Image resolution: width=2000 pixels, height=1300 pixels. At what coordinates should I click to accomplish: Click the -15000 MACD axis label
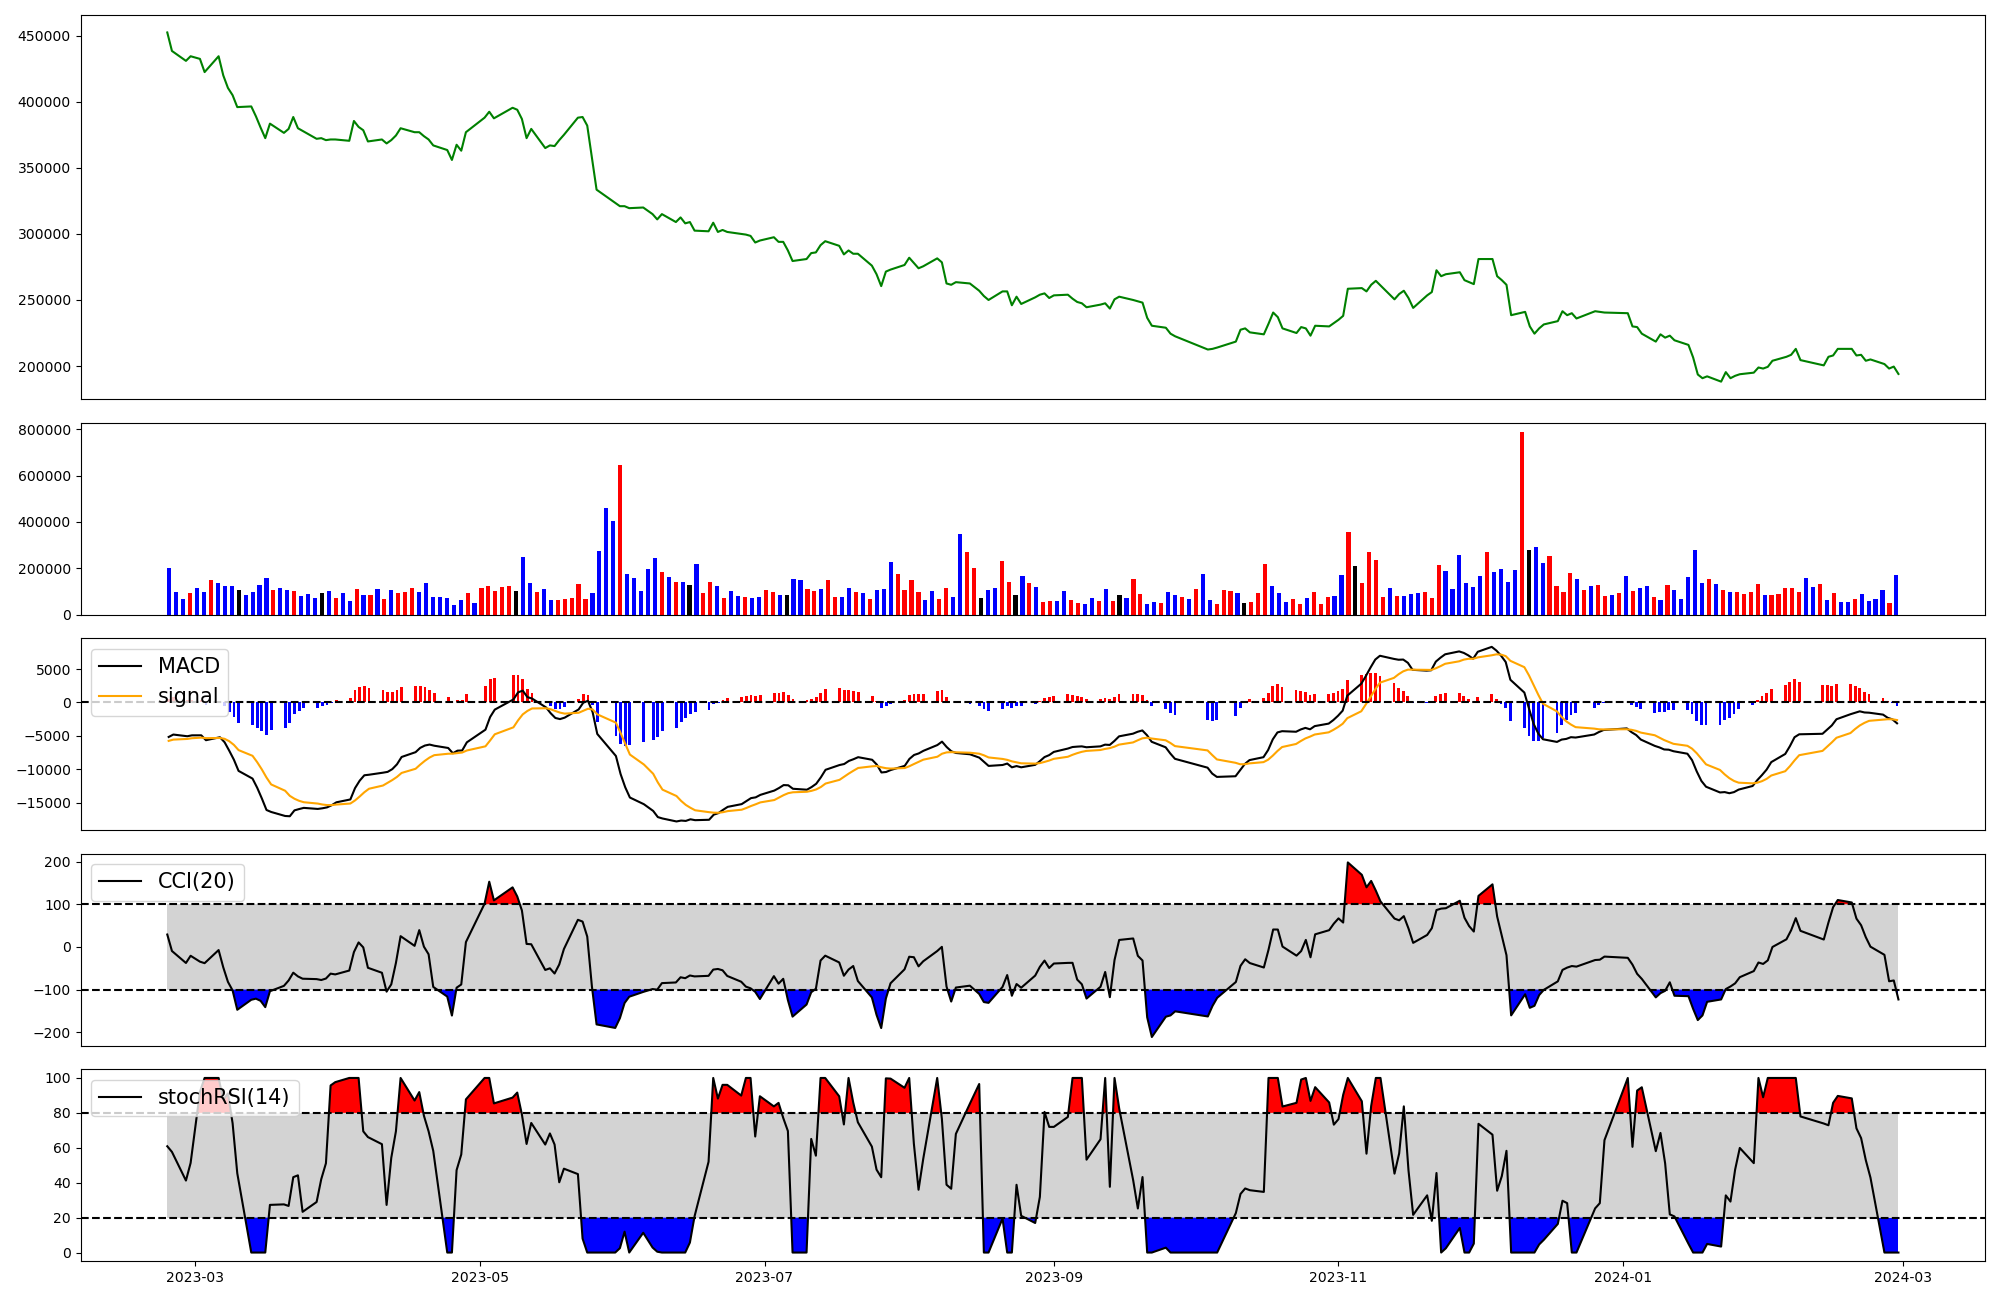click(x=42, y=803)
